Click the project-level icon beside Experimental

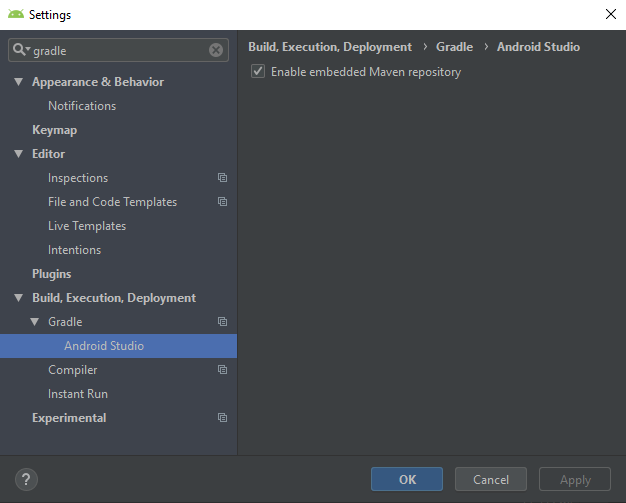click(222, 418)
